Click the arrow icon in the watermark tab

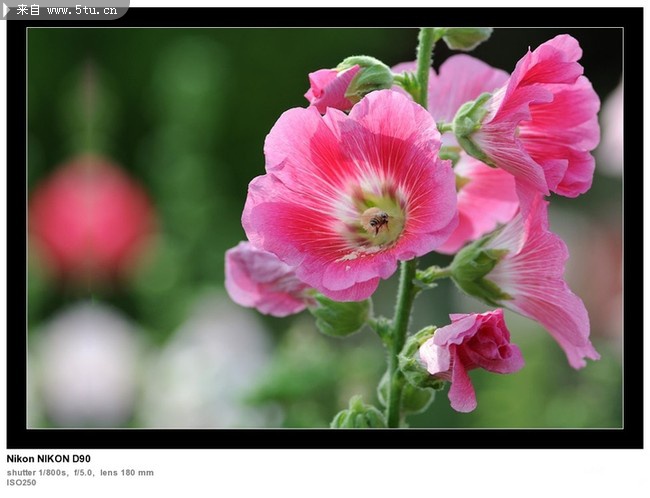8,9
